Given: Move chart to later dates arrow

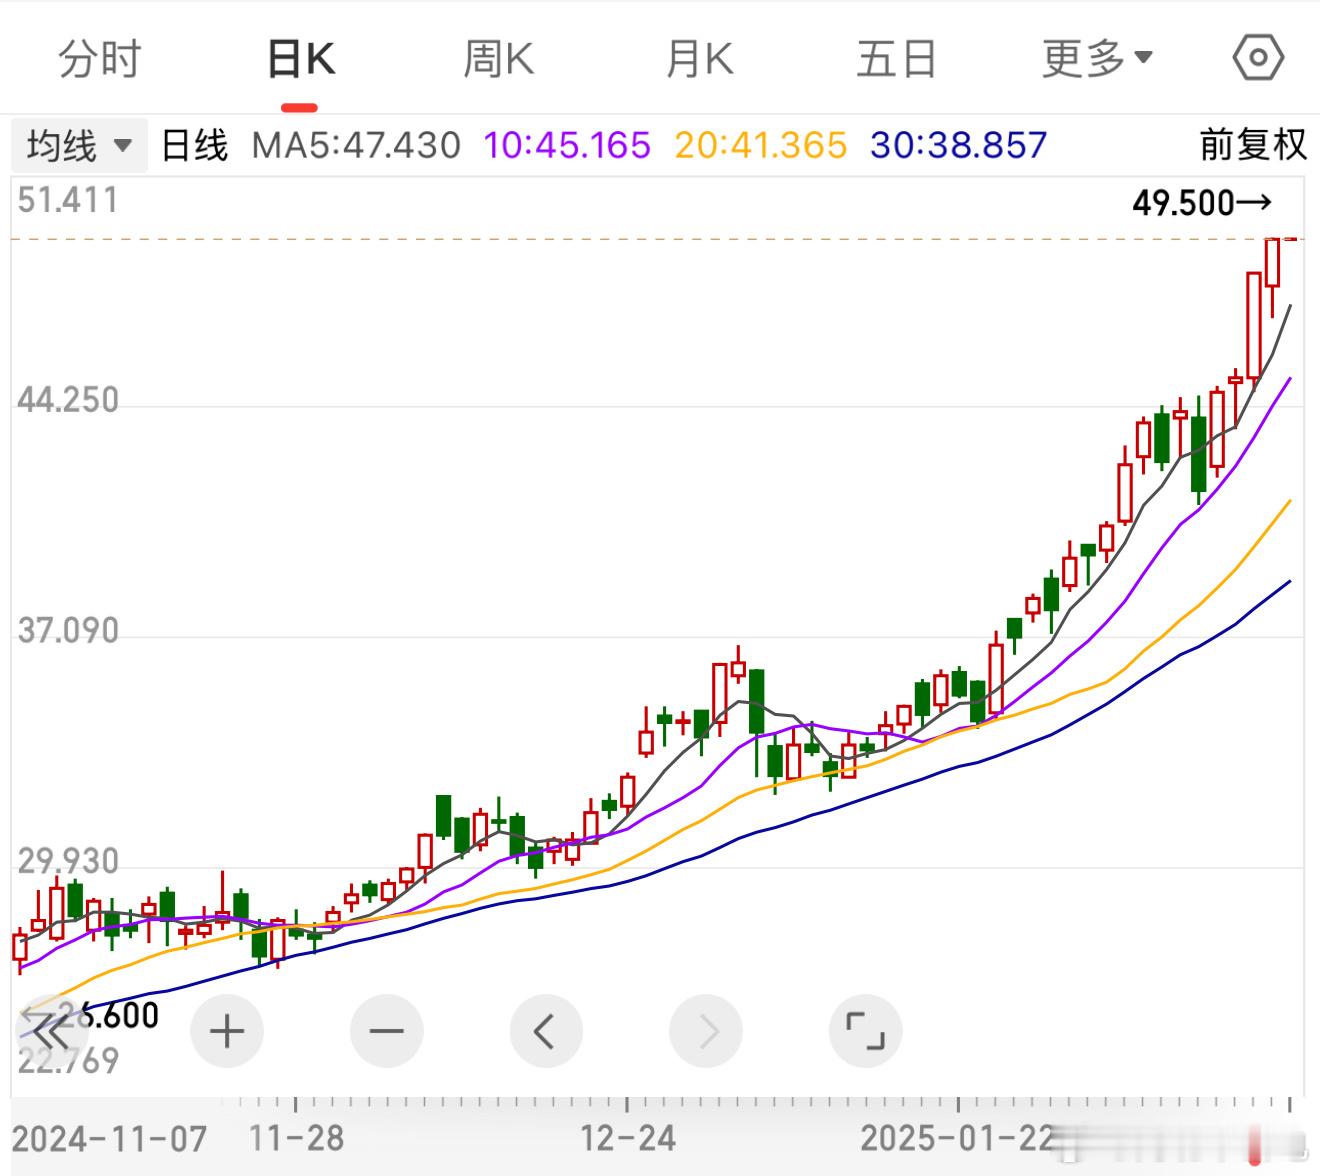Looking at the screenshot, I should [706, 1031].
